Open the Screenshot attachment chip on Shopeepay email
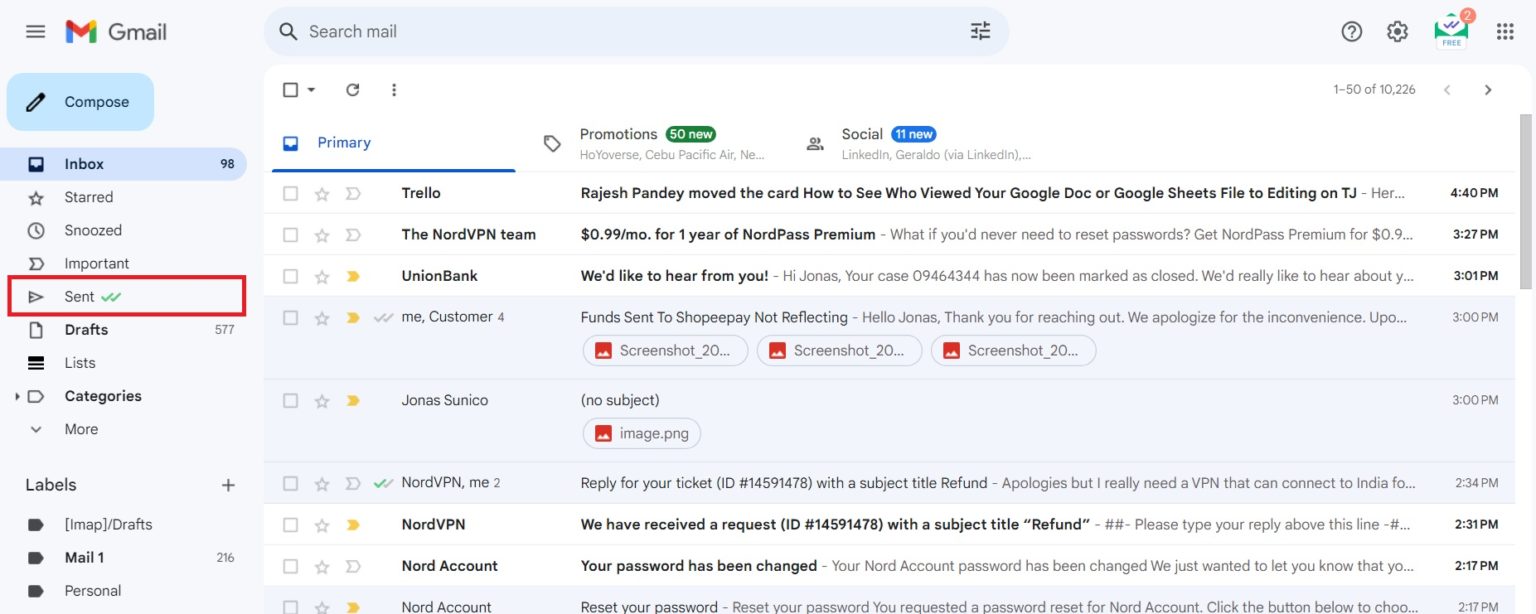 (665, 350)
